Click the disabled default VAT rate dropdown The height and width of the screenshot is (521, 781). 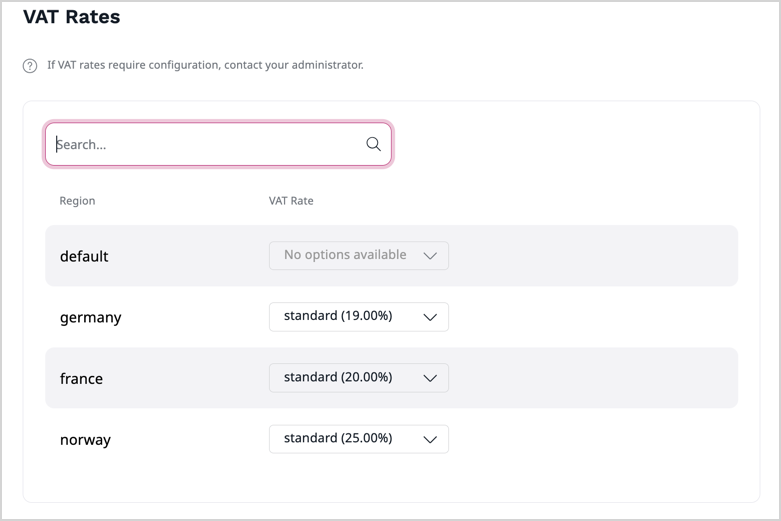click(x=358, y=256)
